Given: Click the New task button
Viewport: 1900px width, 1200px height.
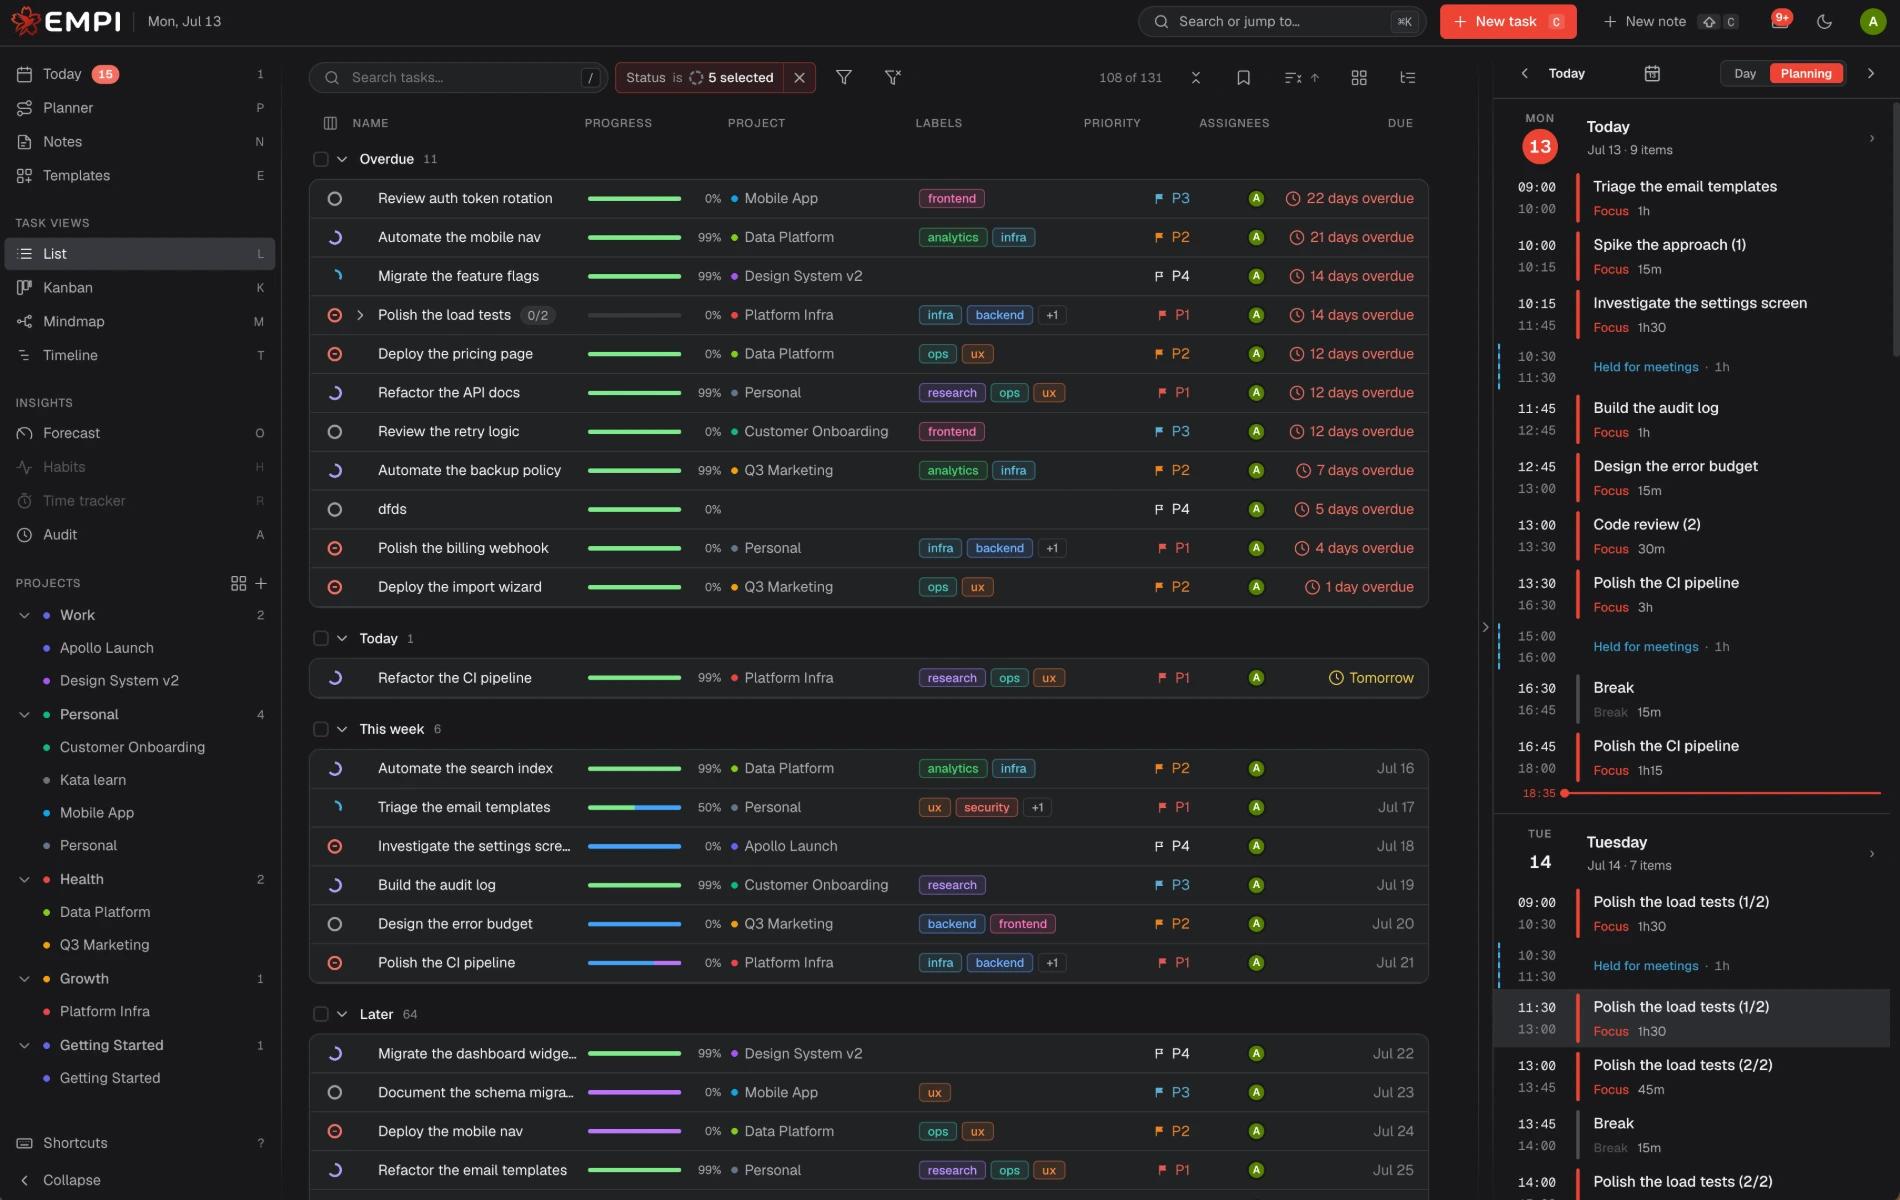Looking at the screenshot, I should [x=1508, y=22].
